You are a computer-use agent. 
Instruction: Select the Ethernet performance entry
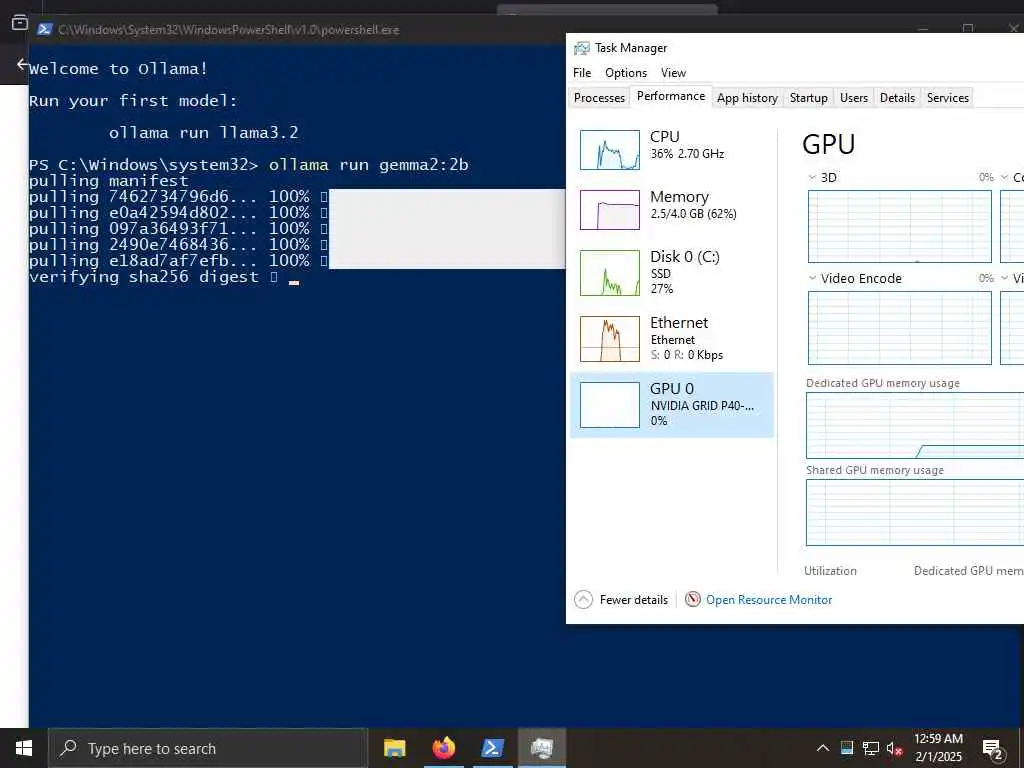click(x=672, y=338)
